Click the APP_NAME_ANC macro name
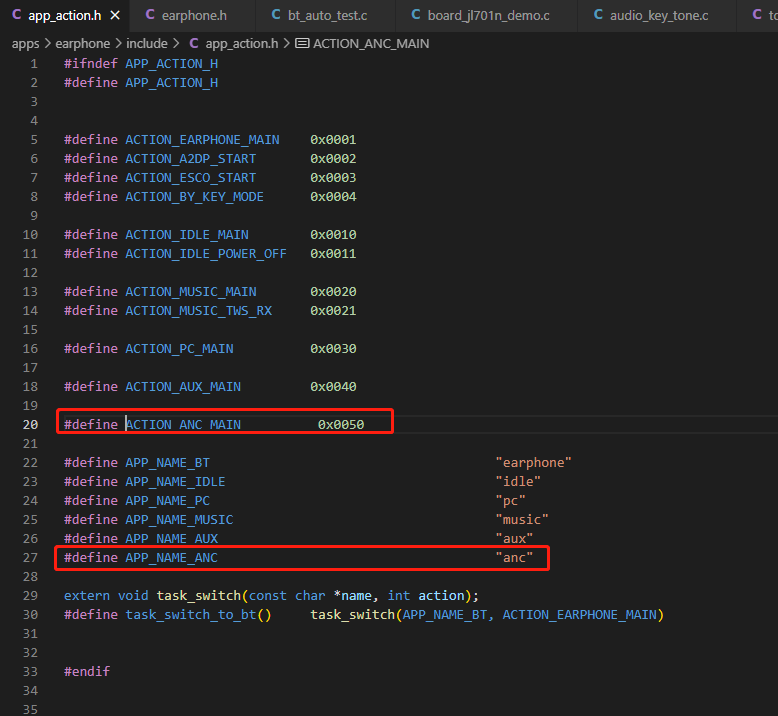 point(171,558)
